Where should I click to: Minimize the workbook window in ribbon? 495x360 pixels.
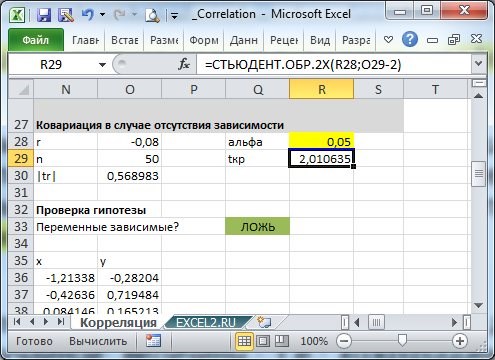coord(432,40)
